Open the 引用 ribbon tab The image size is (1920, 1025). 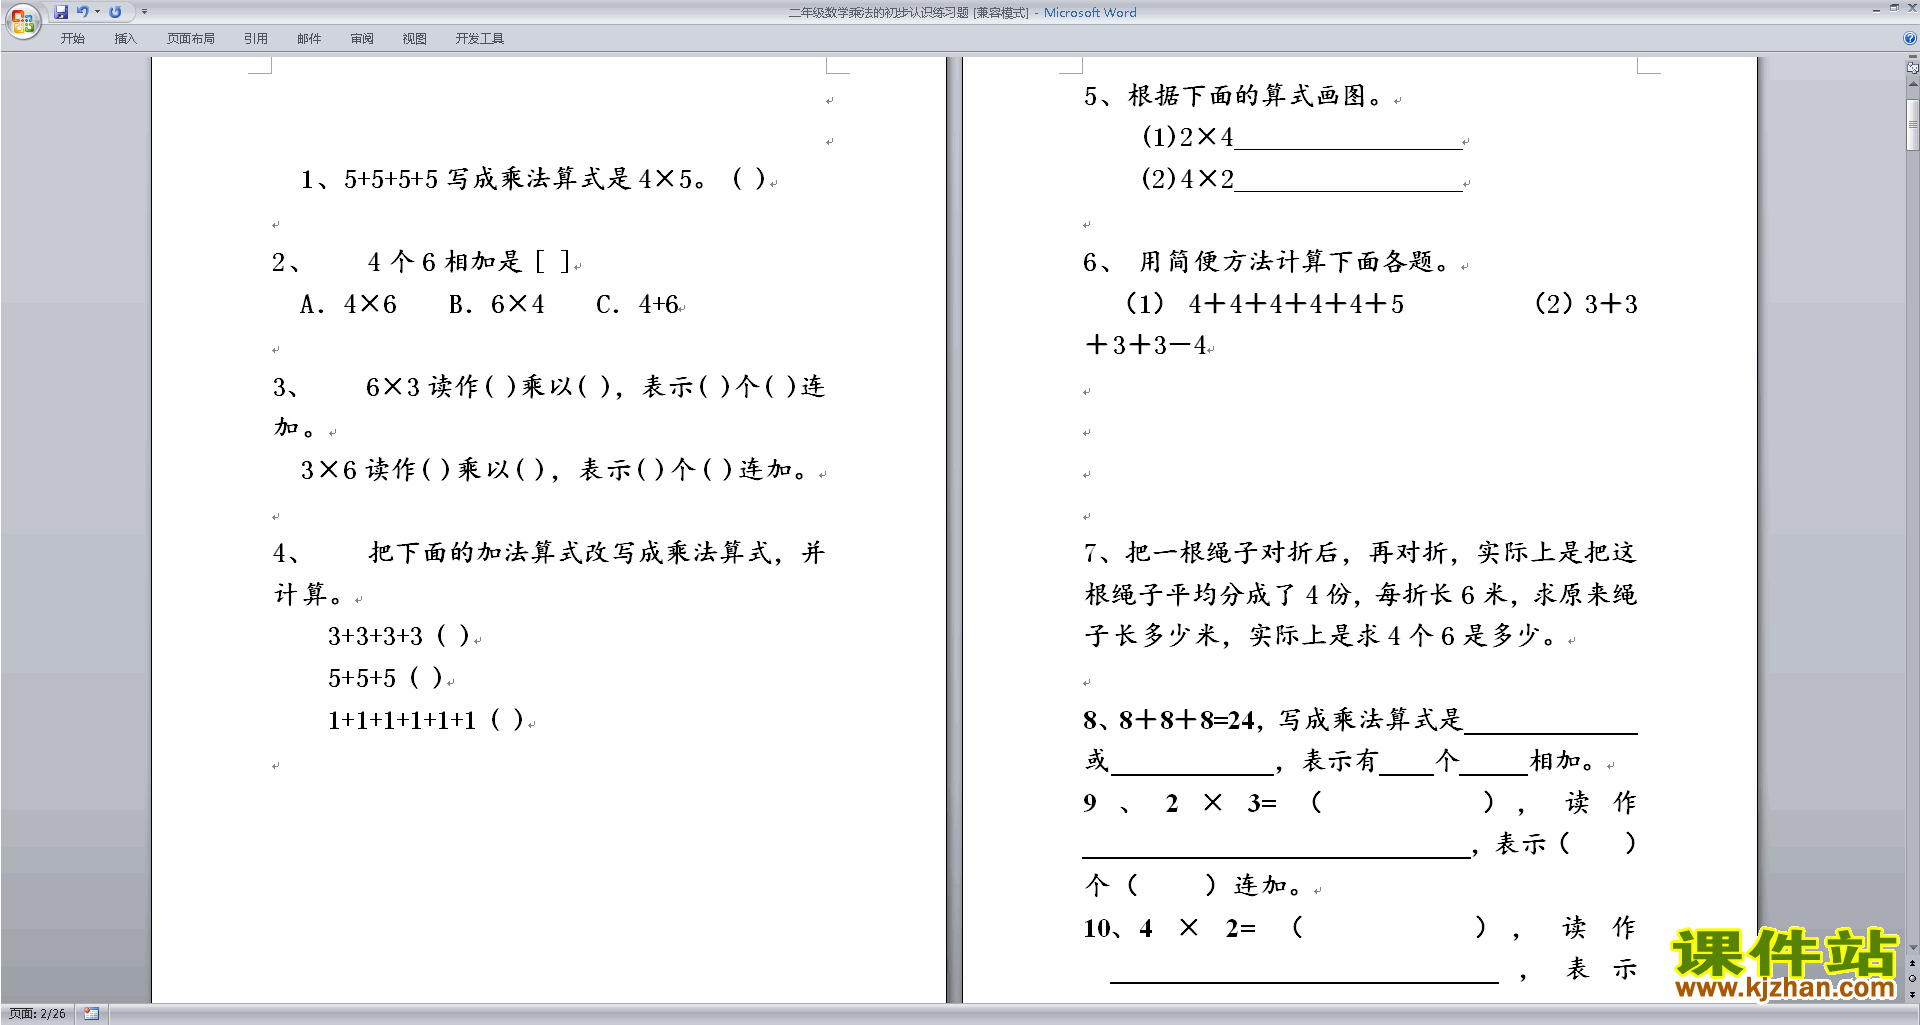[x=256, y=39]
